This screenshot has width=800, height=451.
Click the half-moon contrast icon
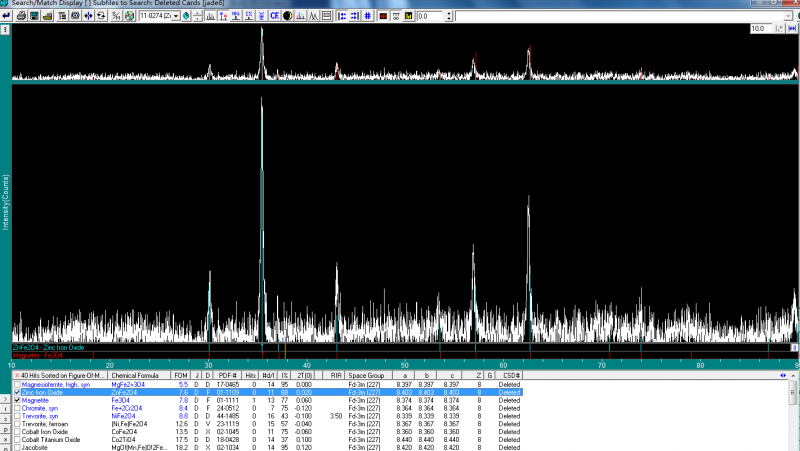point(287,16)
